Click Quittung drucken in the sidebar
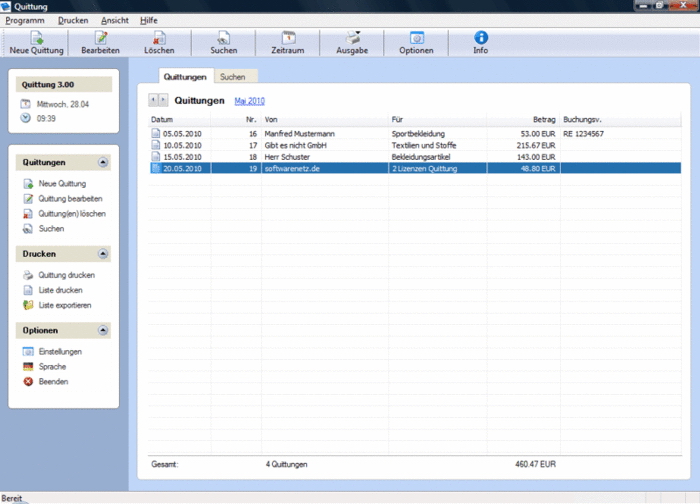The height and width of the screenshot is (504, 700). pyautogui.click(x=66, y=275)
